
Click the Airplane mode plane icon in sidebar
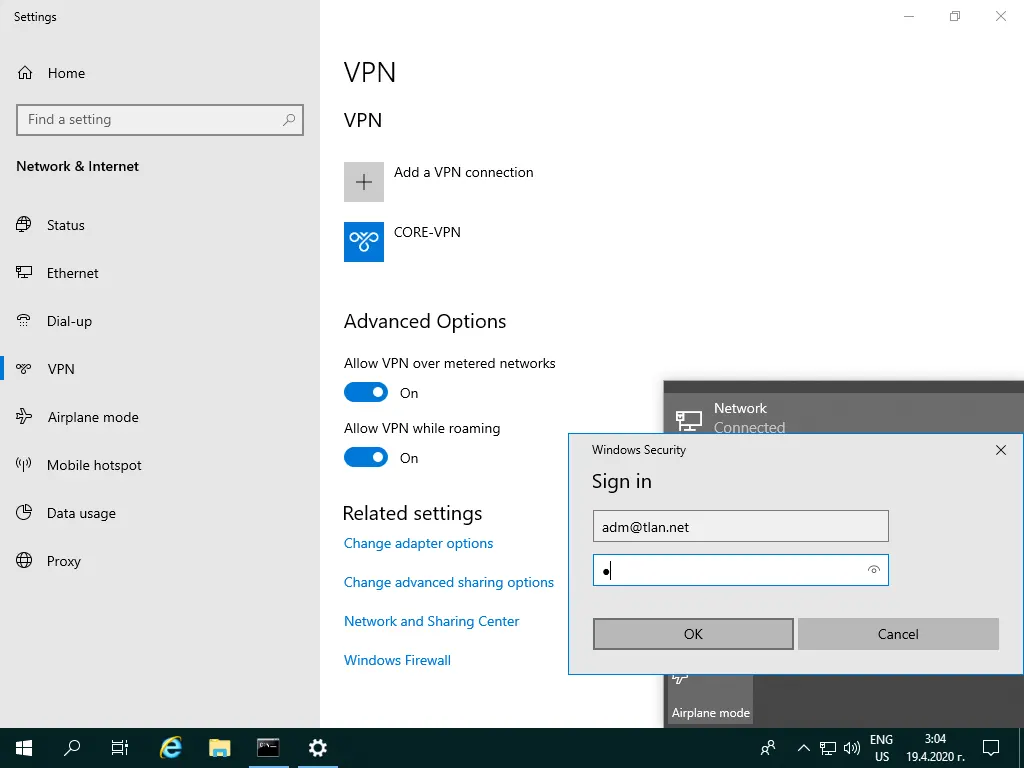[x=24, y=416]
